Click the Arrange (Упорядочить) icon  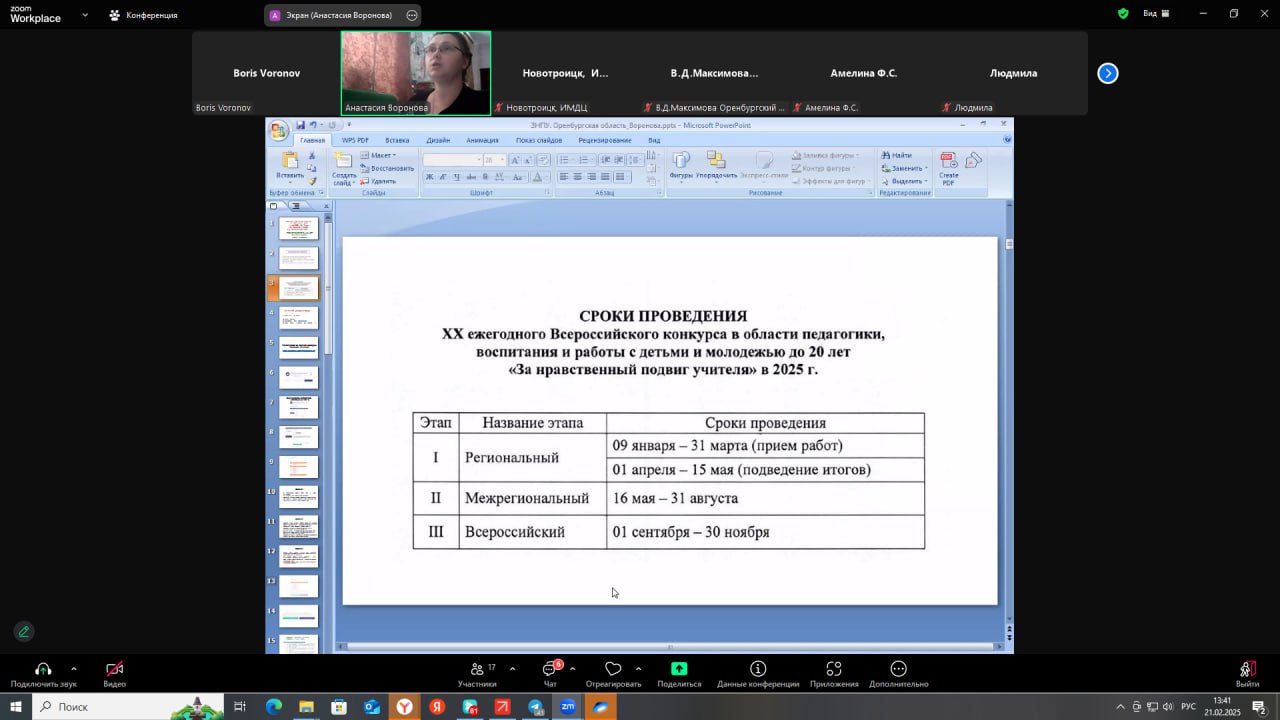coord(716,161)
